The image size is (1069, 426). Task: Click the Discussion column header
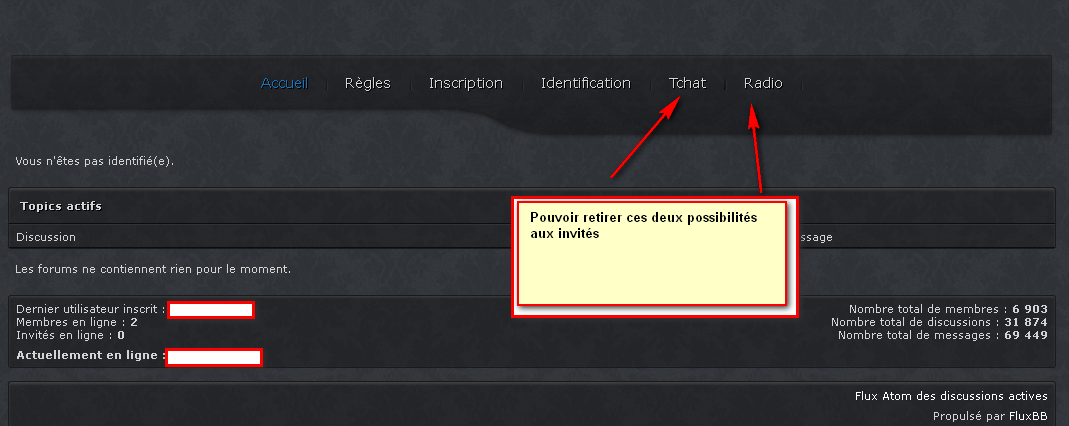pos(46,237)
